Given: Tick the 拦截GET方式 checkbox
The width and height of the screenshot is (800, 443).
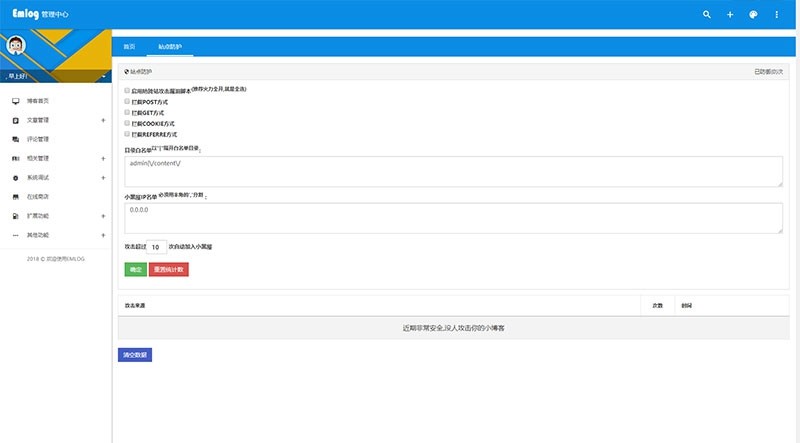Looking at the screenshot, I should coord(127,112).
